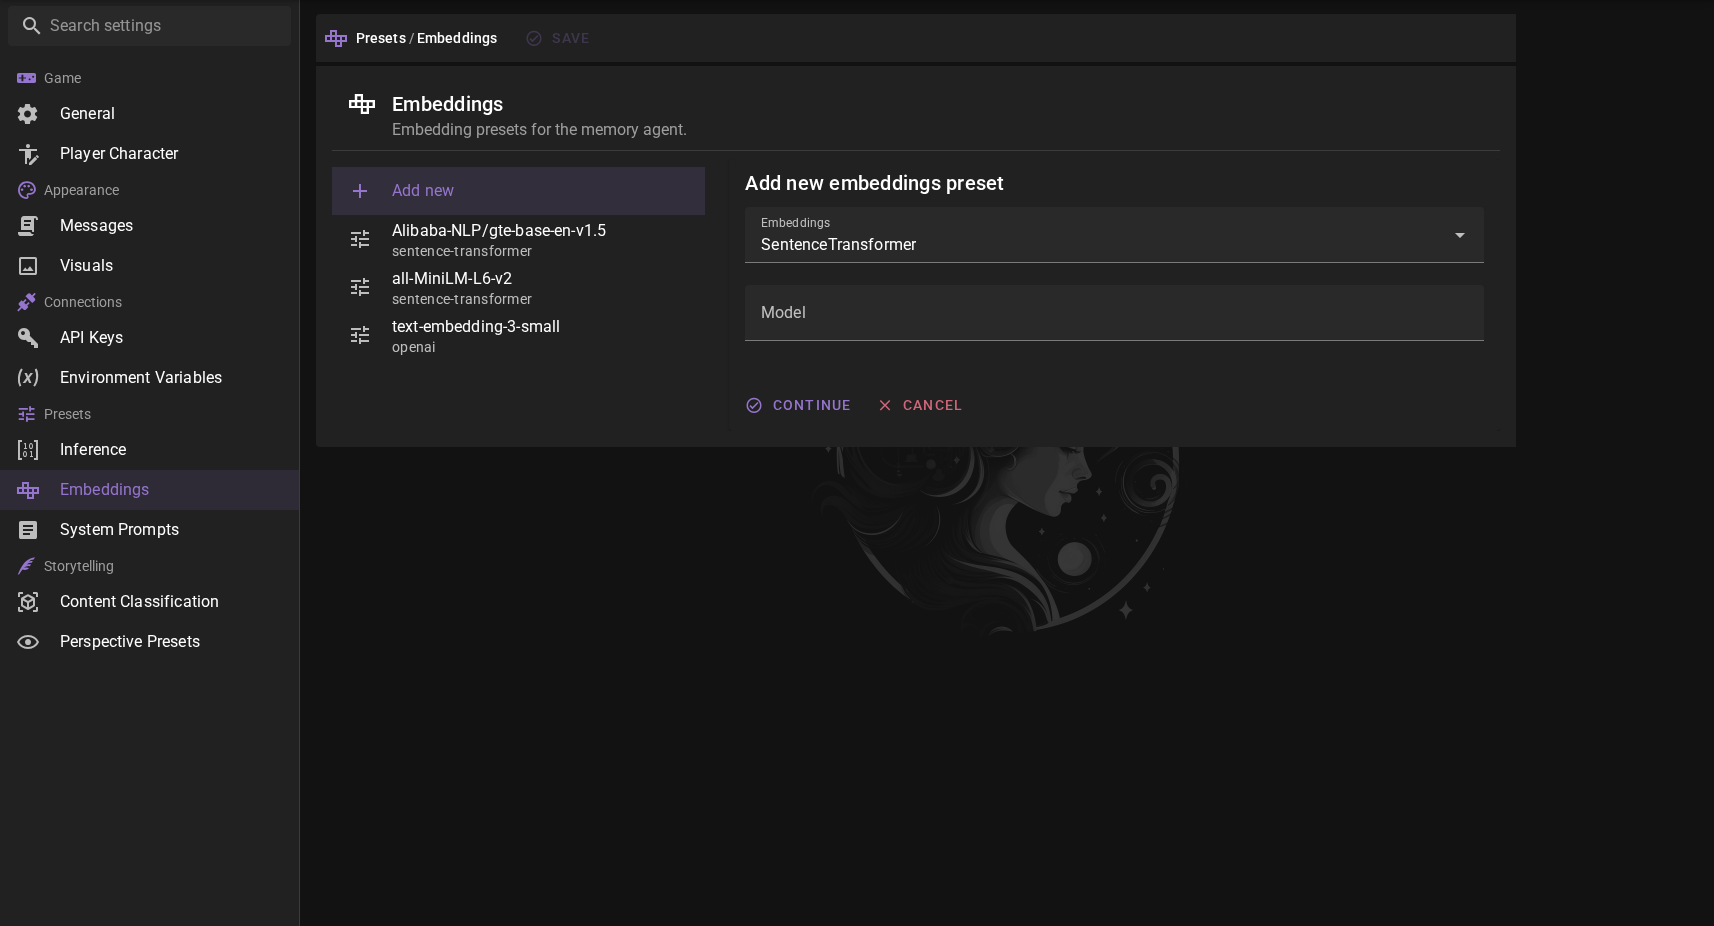Viewport: 1714px width, 926px height.
Task: Open the API Keys key icon
Action: [x=28, y=338]
